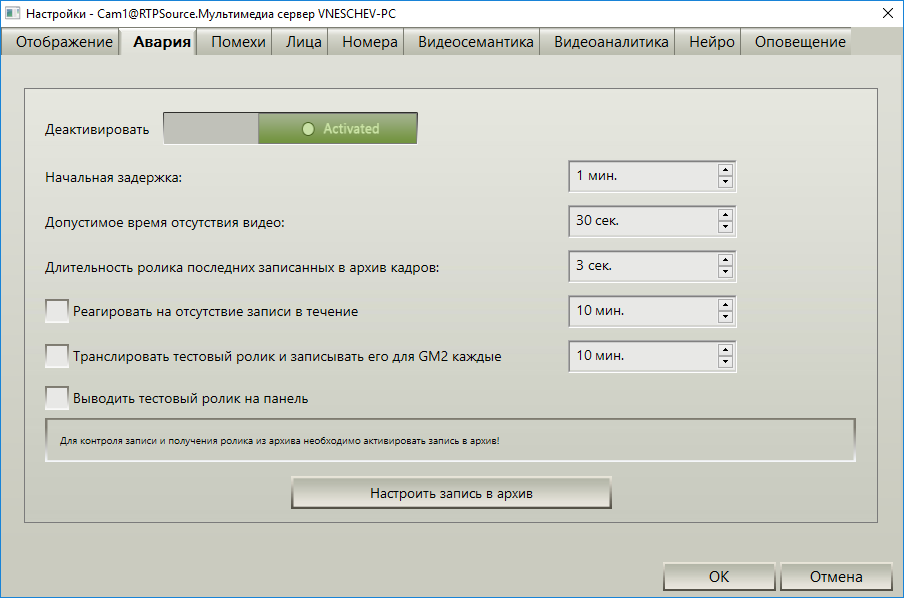The width and height of the screenshot is (904, 598).
Task: Decrease Начальная задержка with down arrow
Action: (x=725, y=182)
